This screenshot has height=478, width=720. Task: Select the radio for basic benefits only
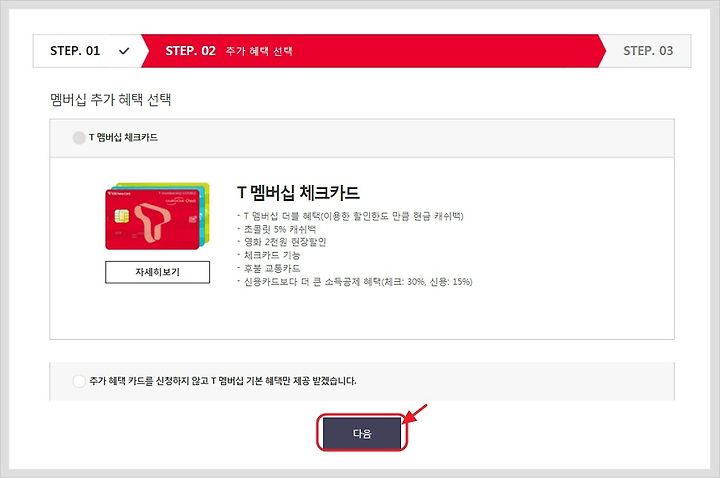point(79,381)
